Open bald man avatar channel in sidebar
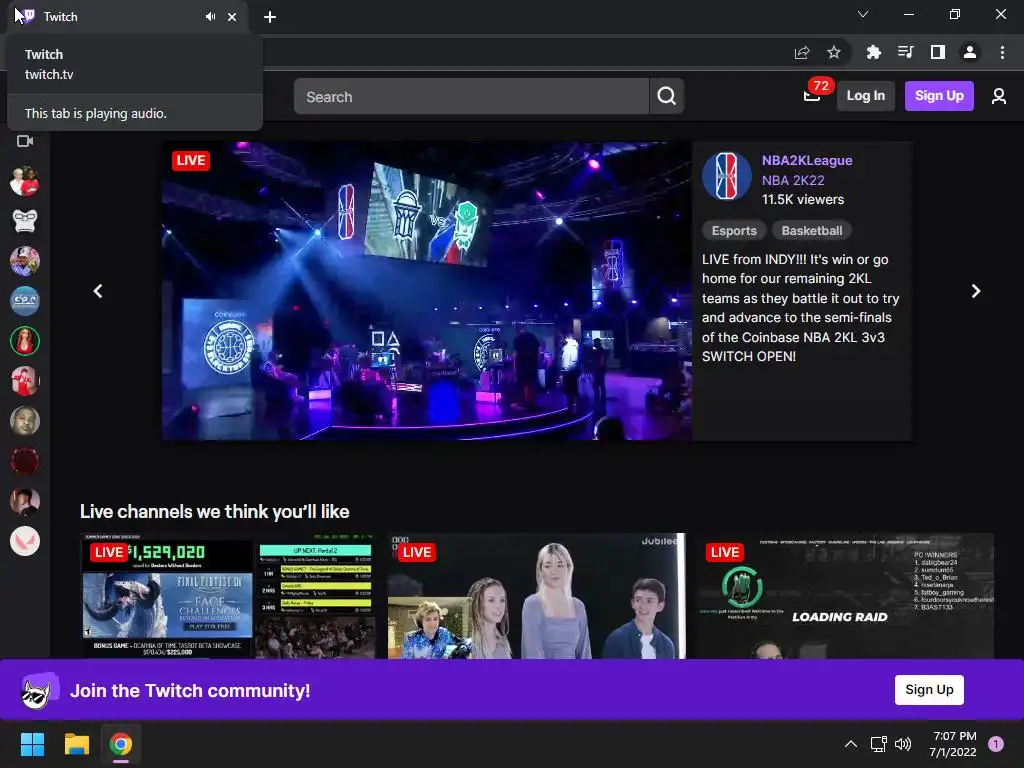The height and width of the screenshot is (768, 1024). 25,421
